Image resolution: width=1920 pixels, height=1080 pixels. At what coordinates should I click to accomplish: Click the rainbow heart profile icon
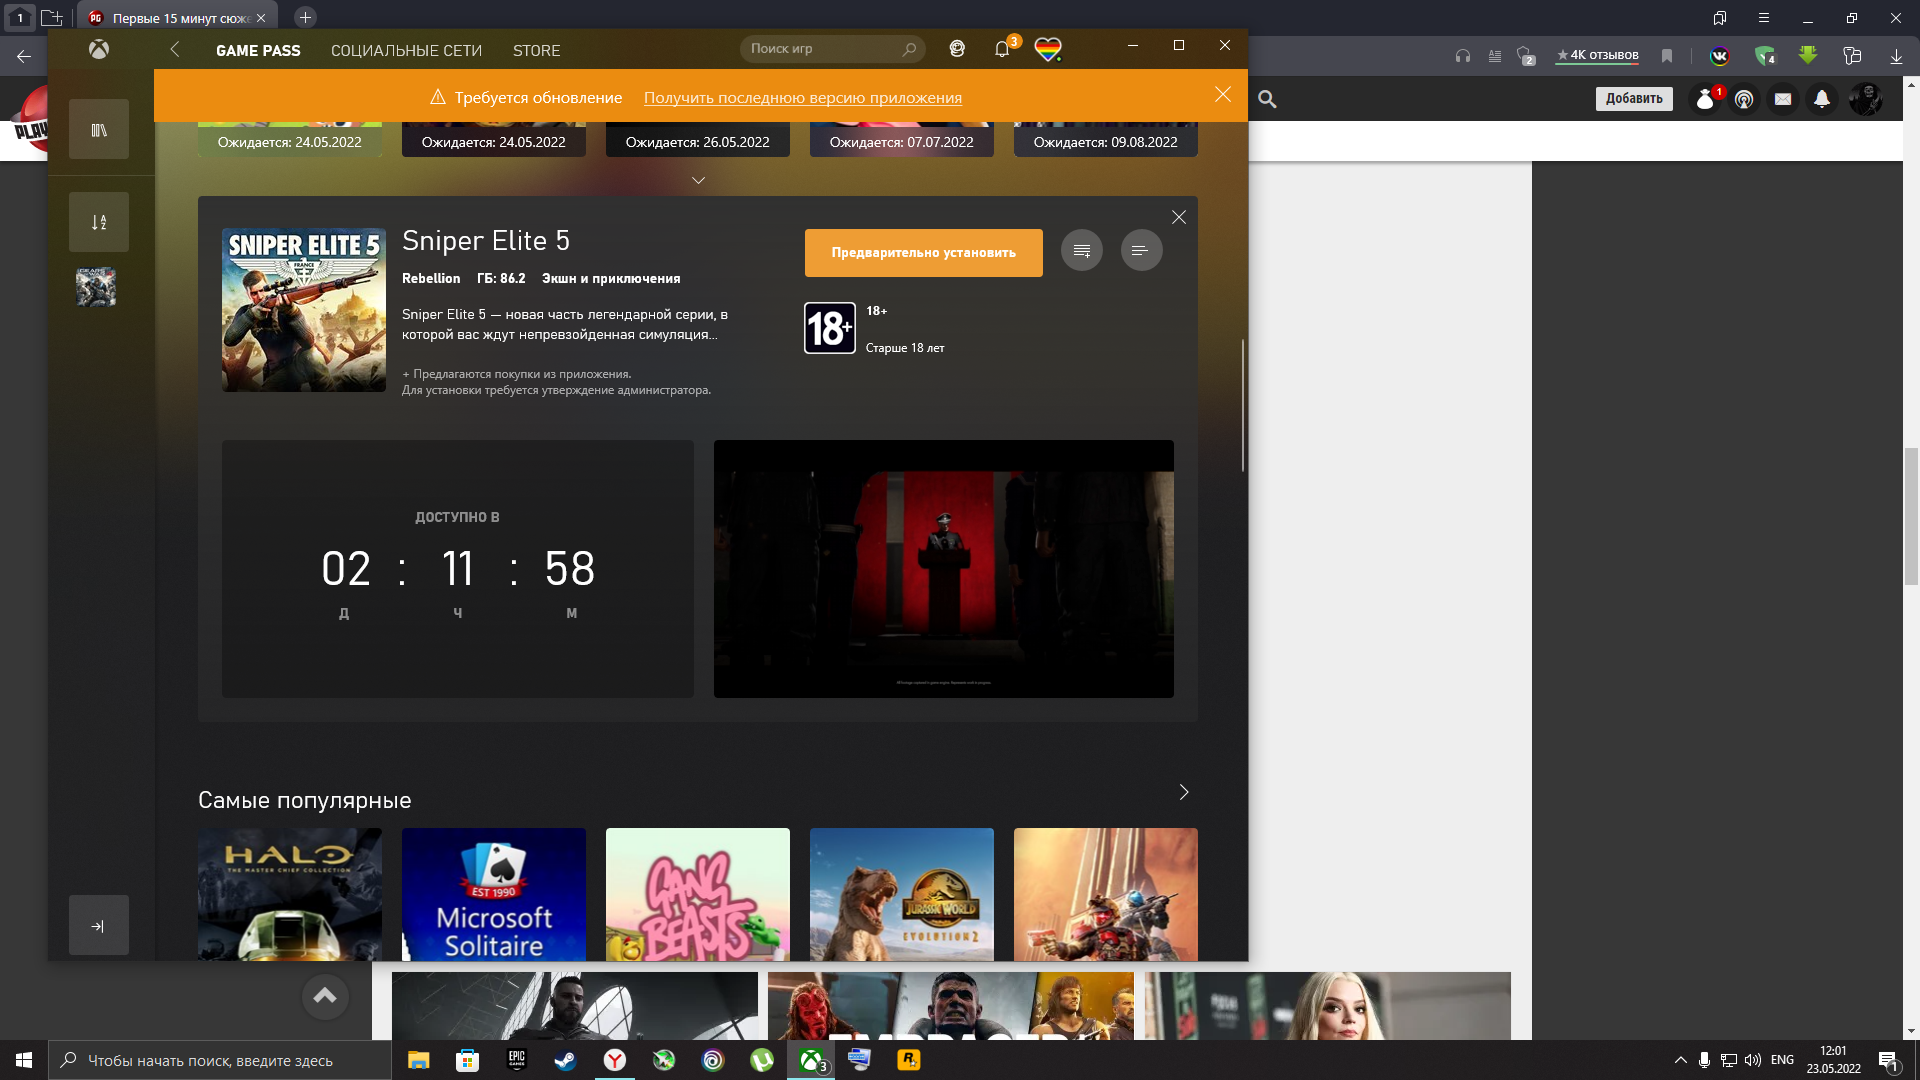(x=1047, y=49)
